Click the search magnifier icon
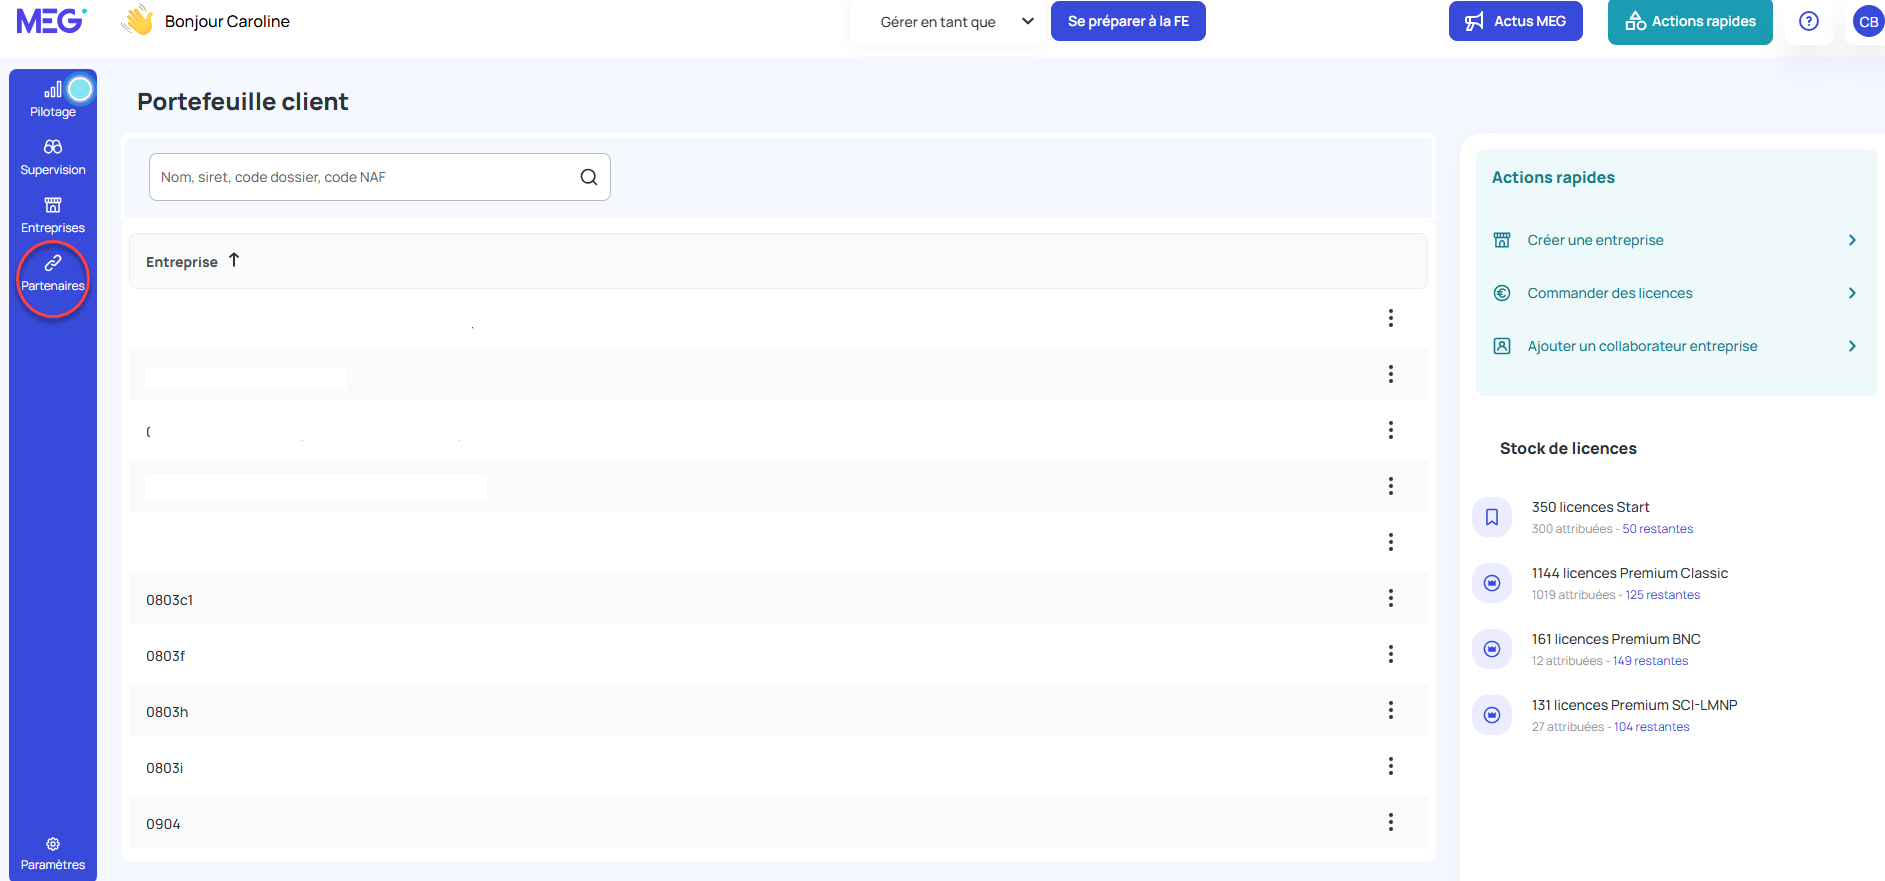This screenshot has width=1885, height=881. [589, 177]
